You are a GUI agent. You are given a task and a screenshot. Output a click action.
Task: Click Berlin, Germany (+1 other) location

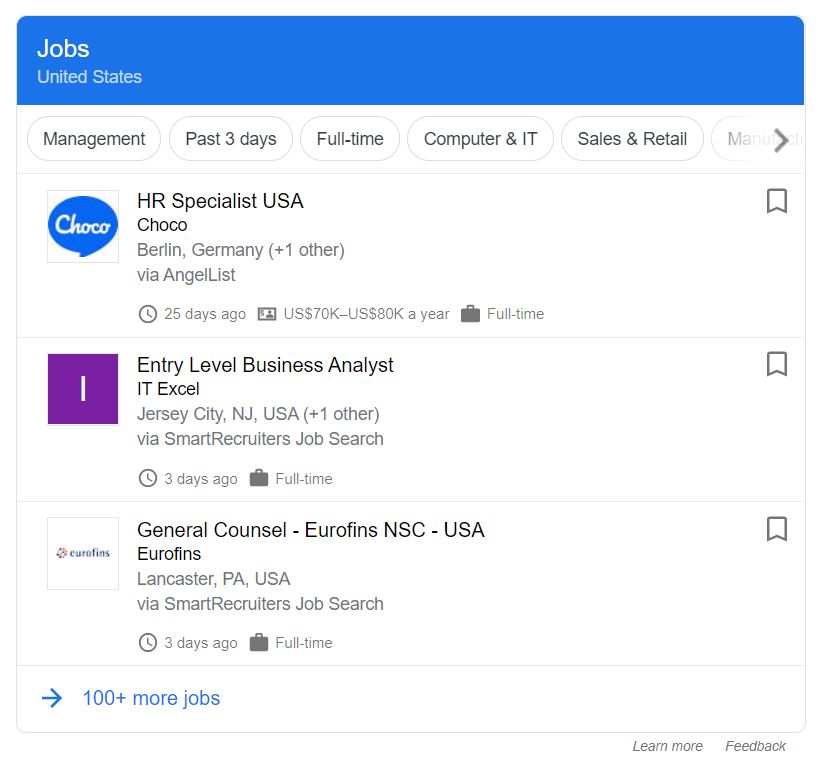click(x=241, y=250)
